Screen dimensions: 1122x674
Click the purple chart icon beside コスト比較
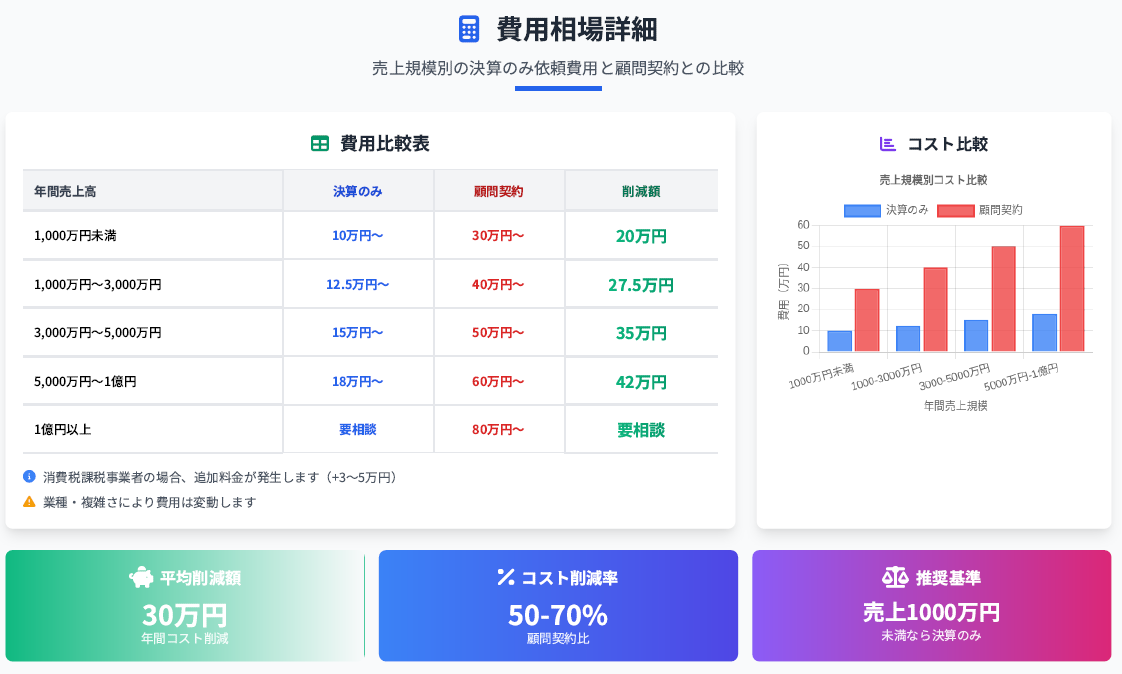coord(887,144)
